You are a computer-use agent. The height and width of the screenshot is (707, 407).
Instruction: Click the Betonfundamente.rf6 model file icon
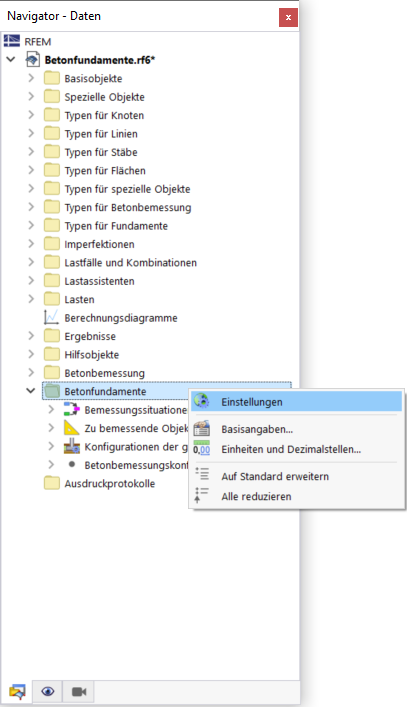(32, 60)
